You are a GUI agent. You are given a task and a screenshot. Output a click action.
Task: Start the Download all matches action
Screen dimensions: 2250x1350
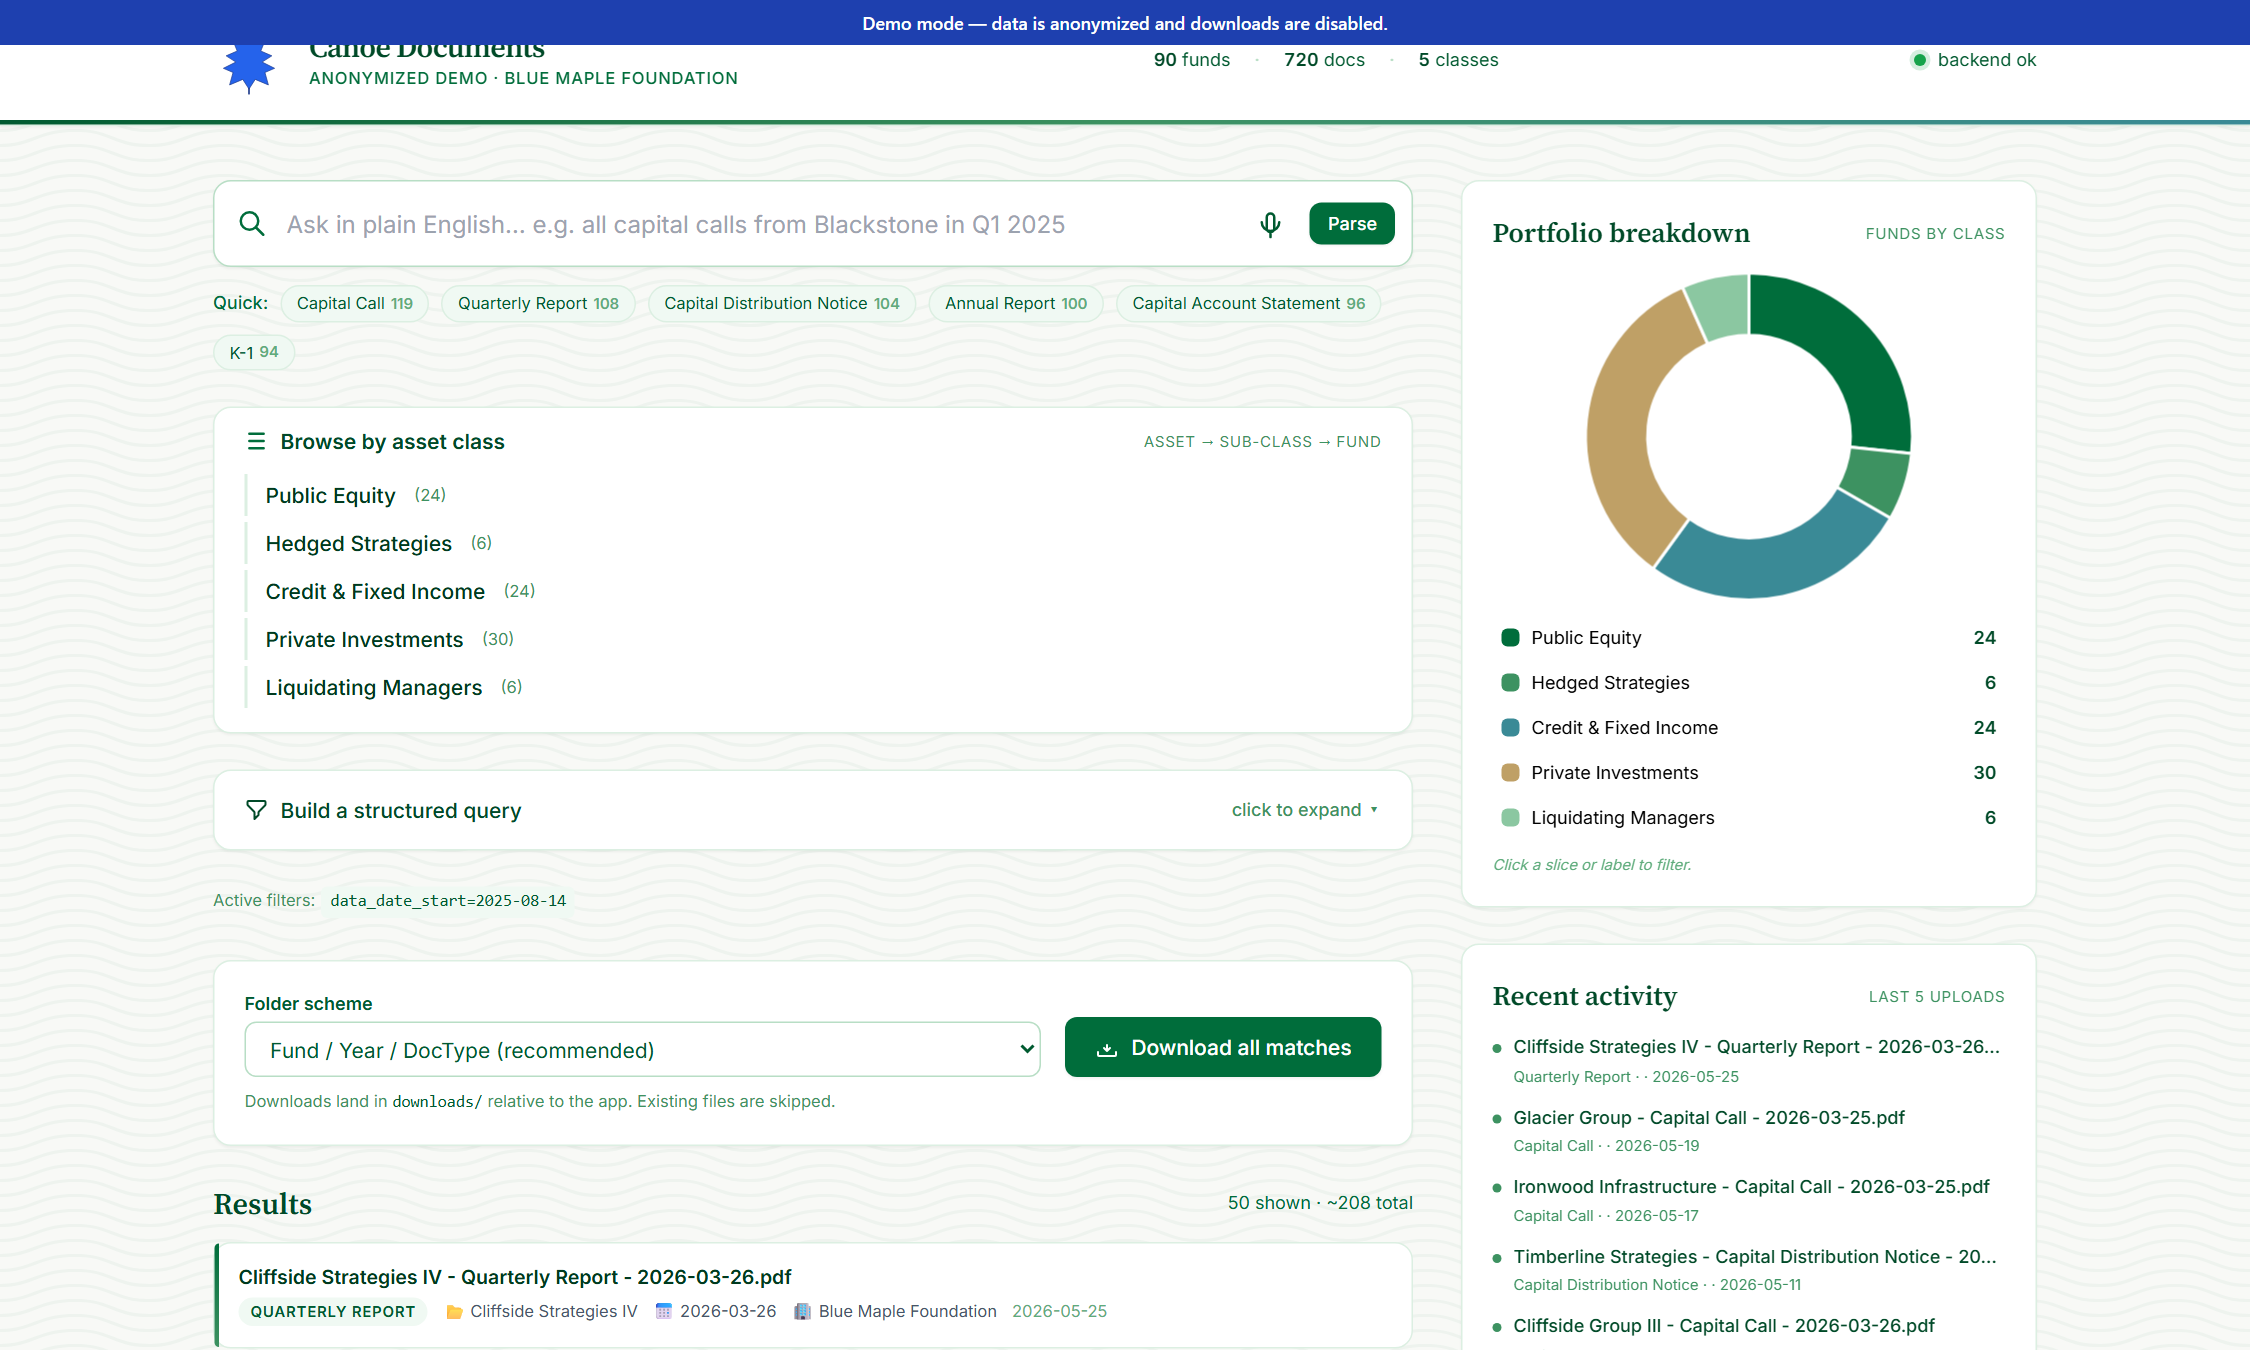point(1223,1047)
